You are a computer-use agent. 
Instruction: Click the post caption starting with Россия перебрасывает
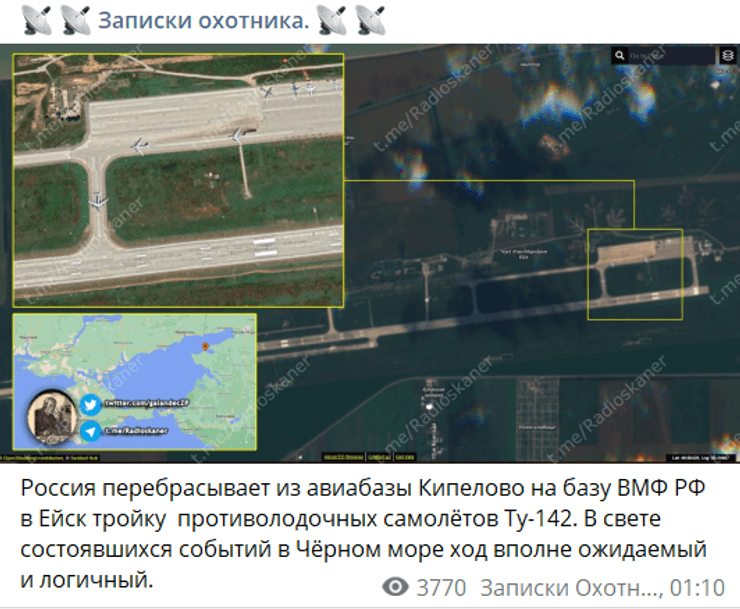click(363, 534)
